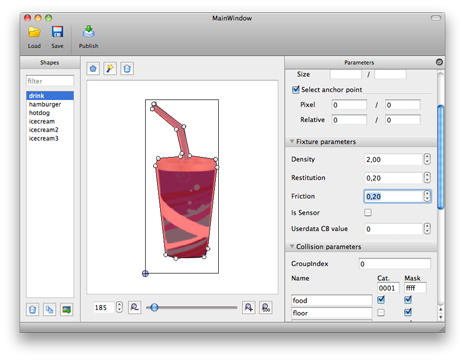Click the Friction value stepper

point(427,196)
